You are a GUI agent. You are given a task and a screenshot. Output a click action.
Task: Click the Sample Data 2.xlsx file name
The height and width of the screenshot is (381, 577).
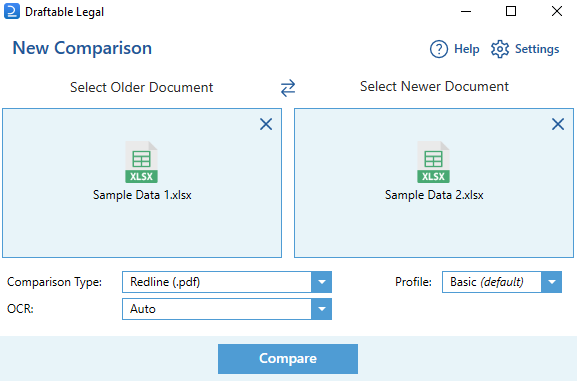[434, 195]
